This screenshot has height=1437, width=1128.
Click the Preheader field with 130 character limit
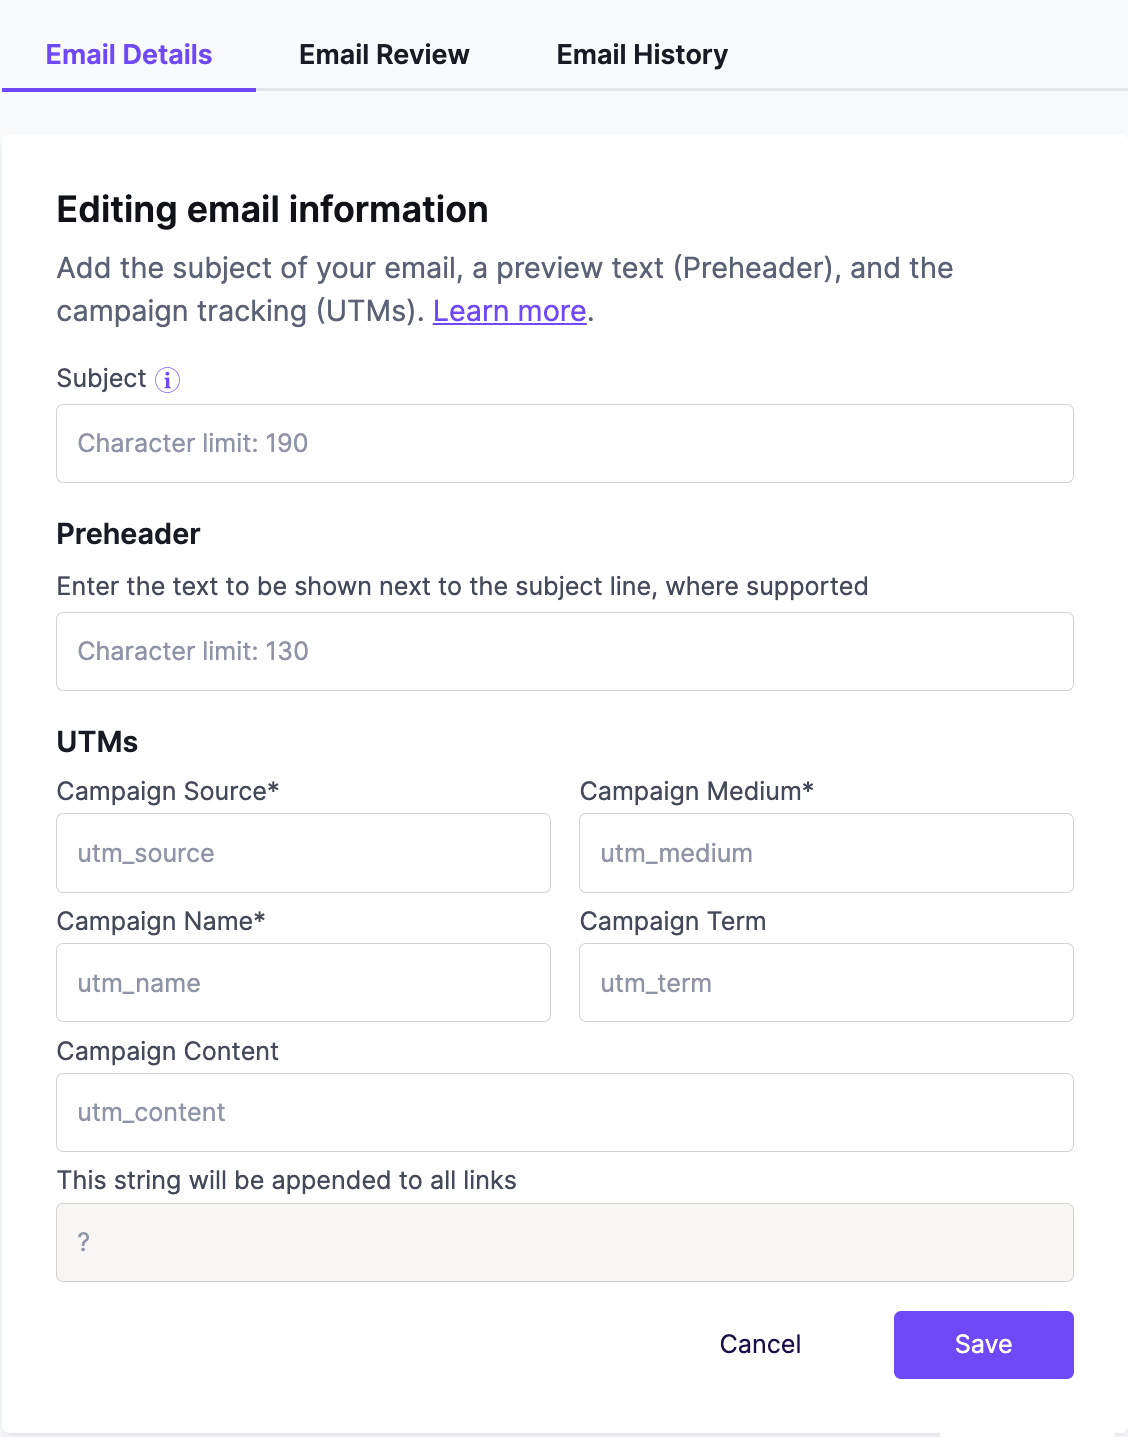(x=565, y=651)
